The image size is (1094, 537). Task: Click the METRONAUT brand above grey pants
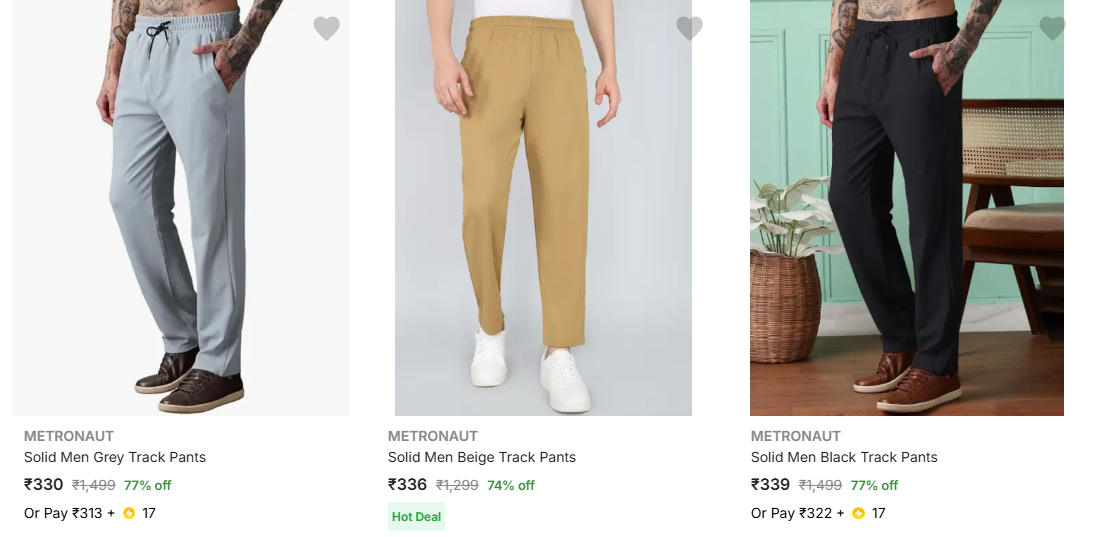69,436
